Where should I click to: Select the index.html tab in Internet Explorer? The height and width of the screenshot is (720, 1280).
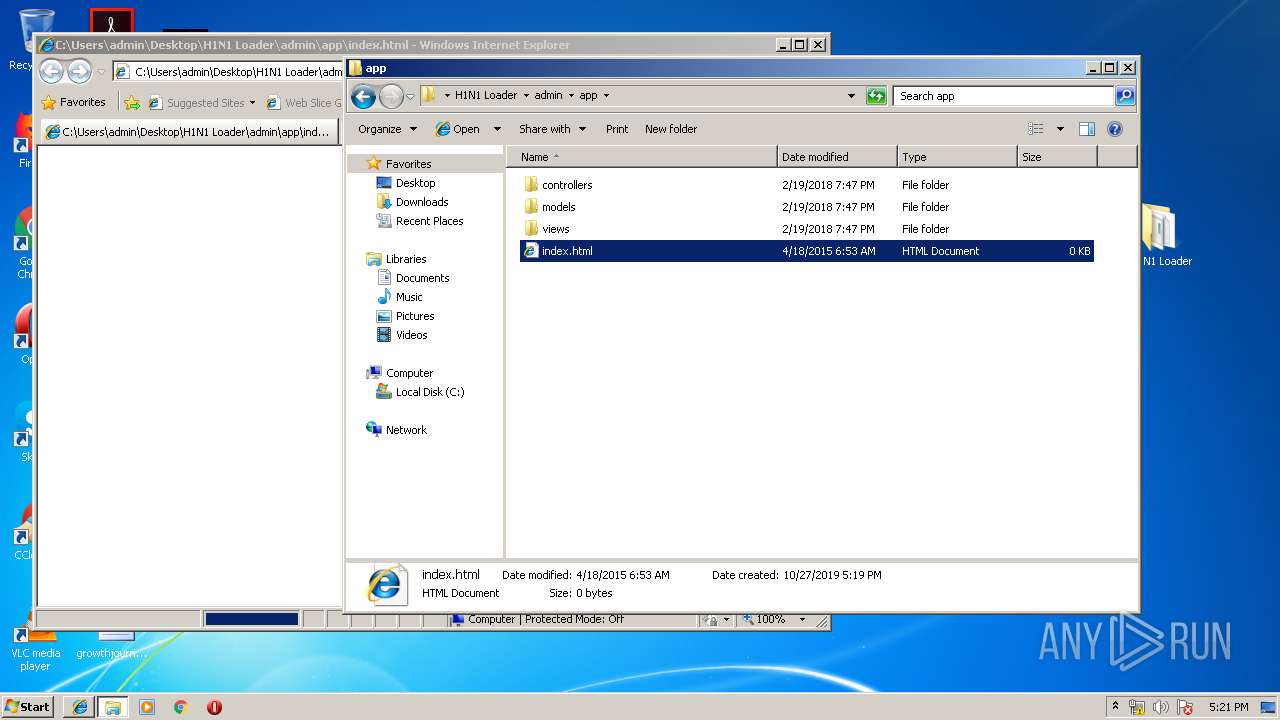pos(188,132)
